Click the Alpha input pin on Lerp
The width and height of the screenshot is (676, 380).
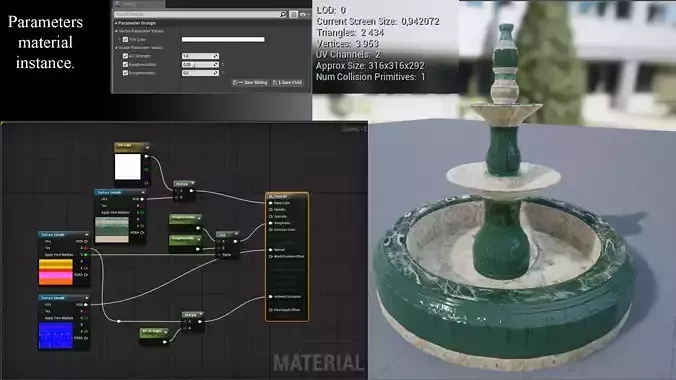click(219, 255)
